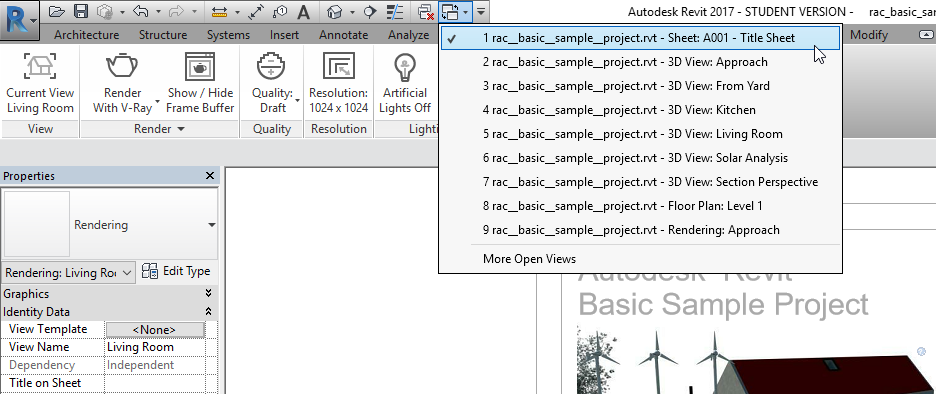Image resolution: width=936 pixels, height=394 pixels.
Task: Click the Open folder icon in quick access toolbar
Action: click(56, 11)
